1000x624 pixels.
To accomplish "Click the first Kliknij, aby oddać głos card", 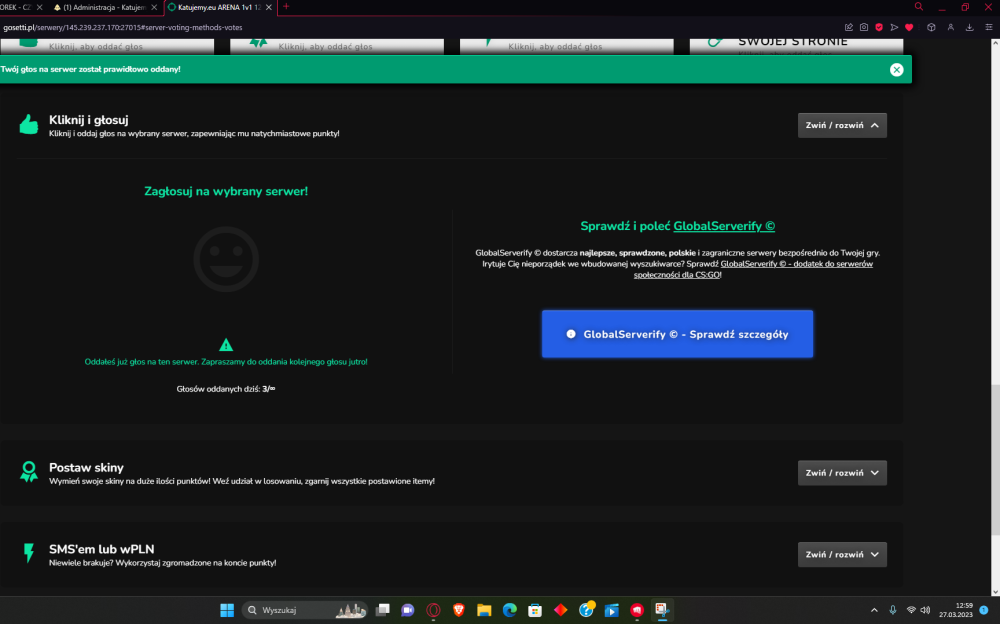I will click(107, 46).
